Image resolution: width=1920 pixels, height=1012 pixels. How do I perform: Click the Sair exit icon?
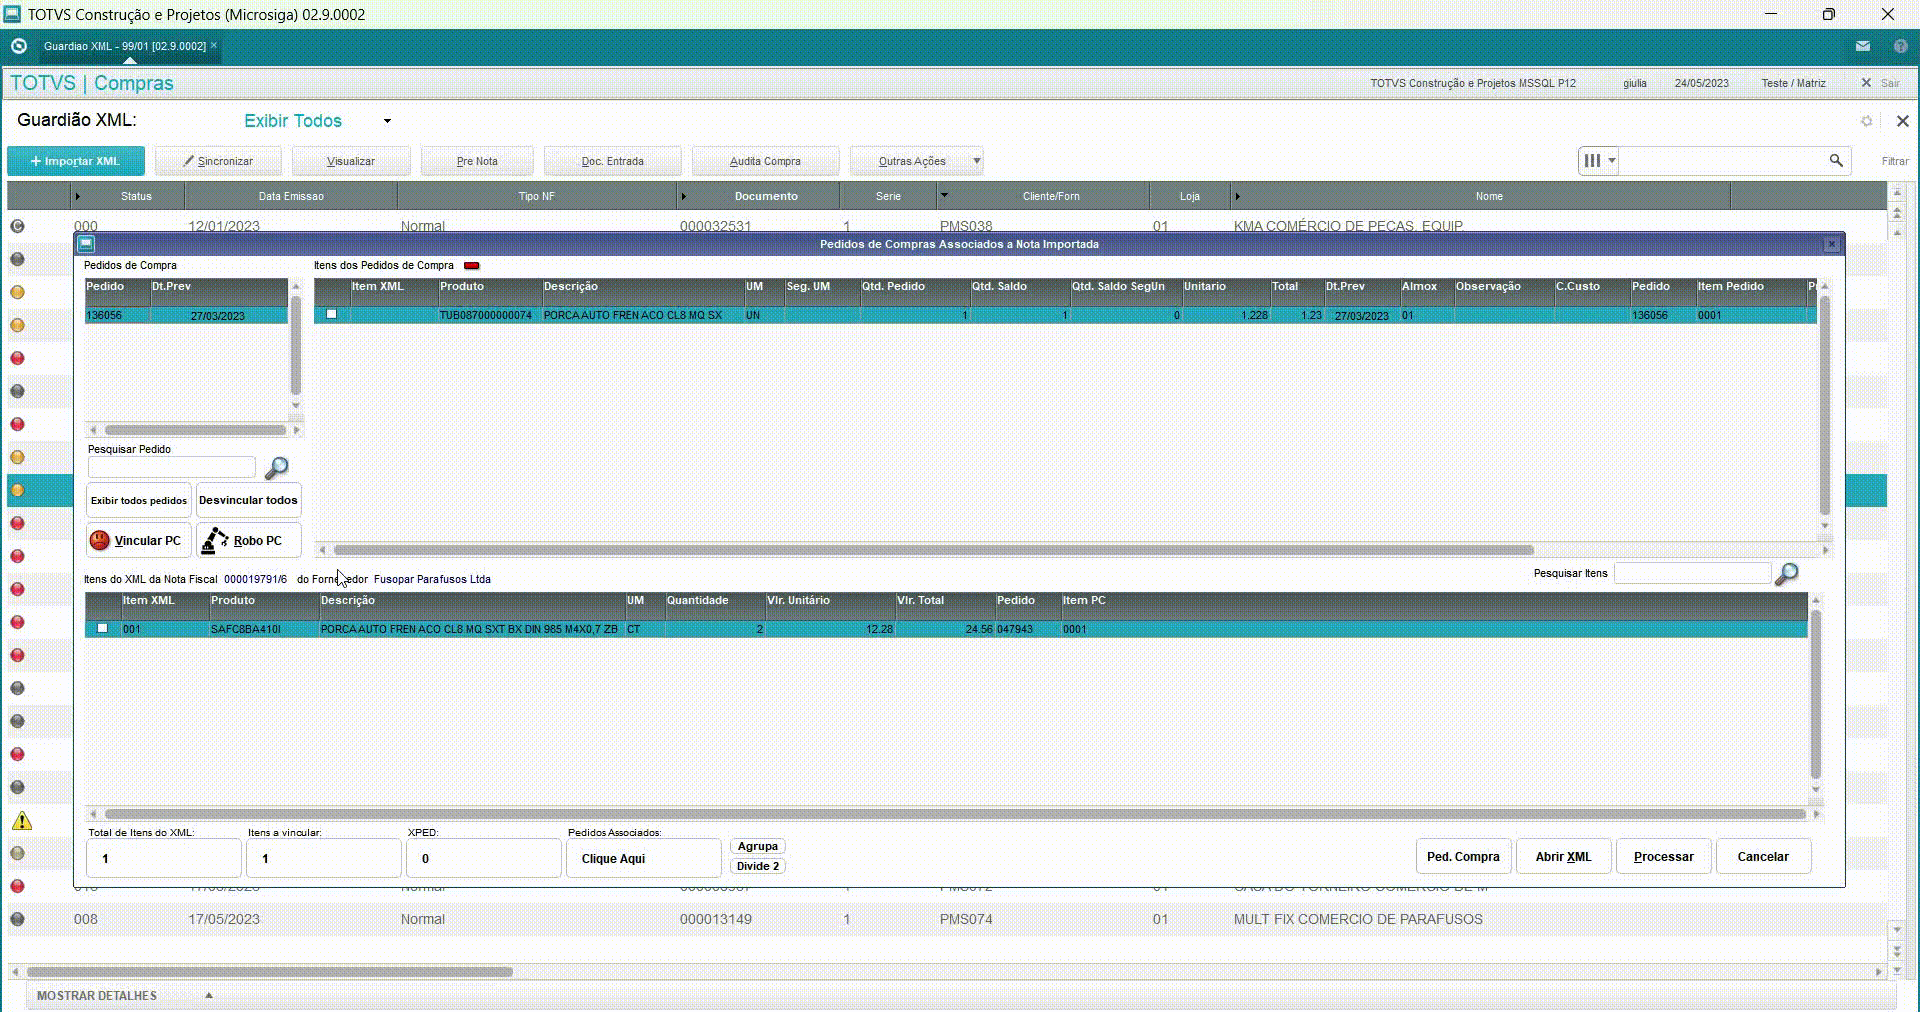pos(1866,83)
